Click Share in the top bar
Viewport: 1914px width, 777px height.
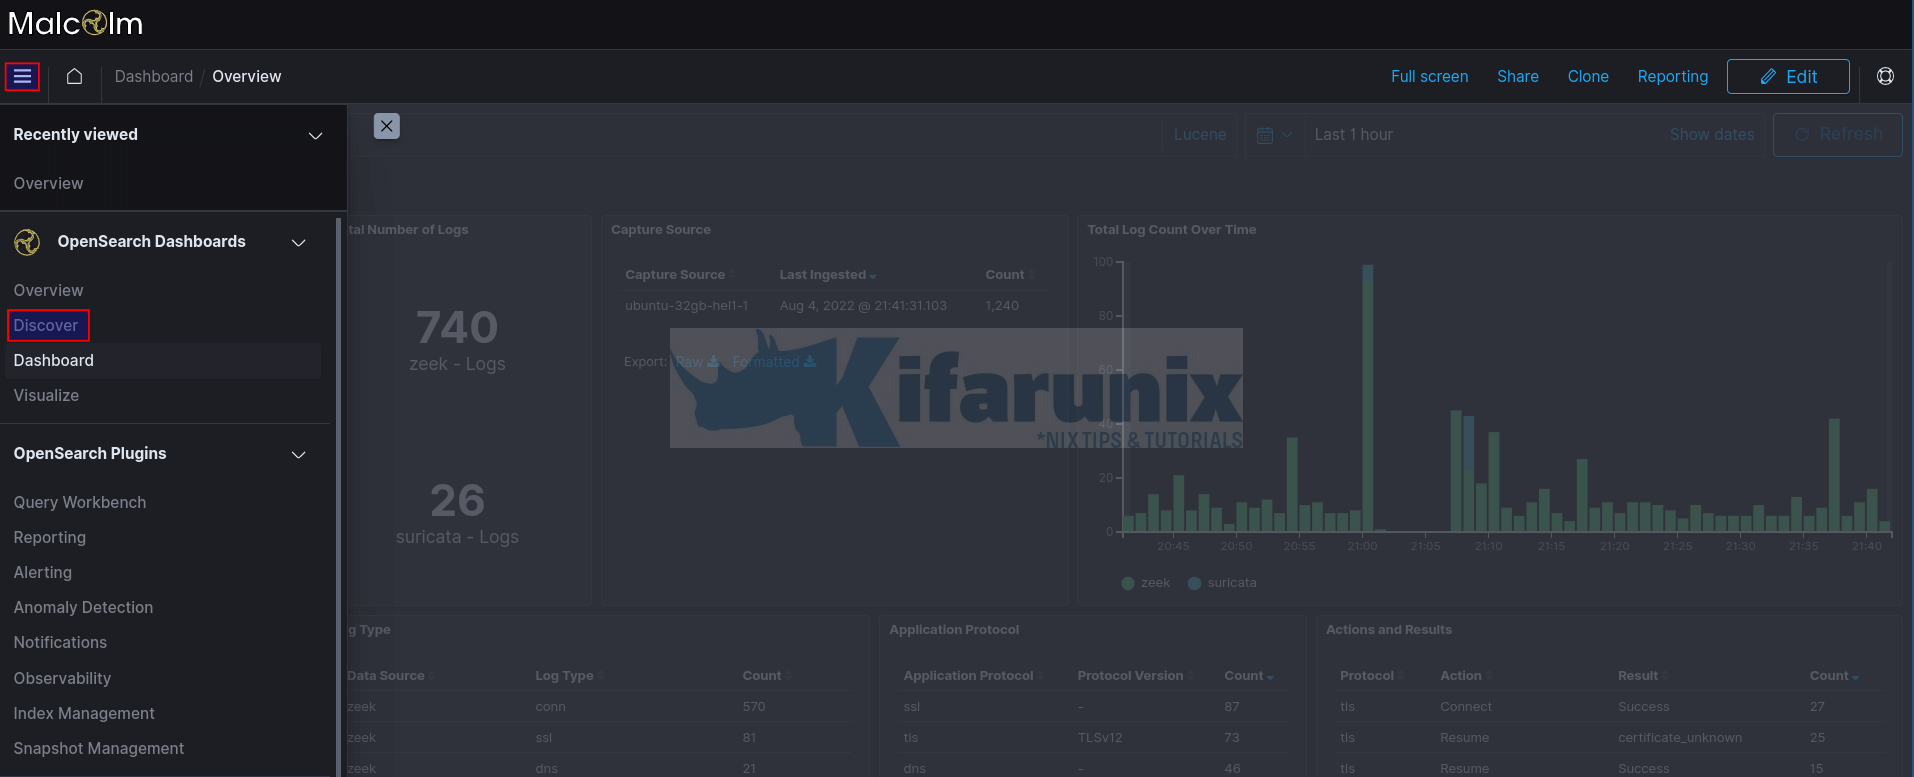[1517, 77]
